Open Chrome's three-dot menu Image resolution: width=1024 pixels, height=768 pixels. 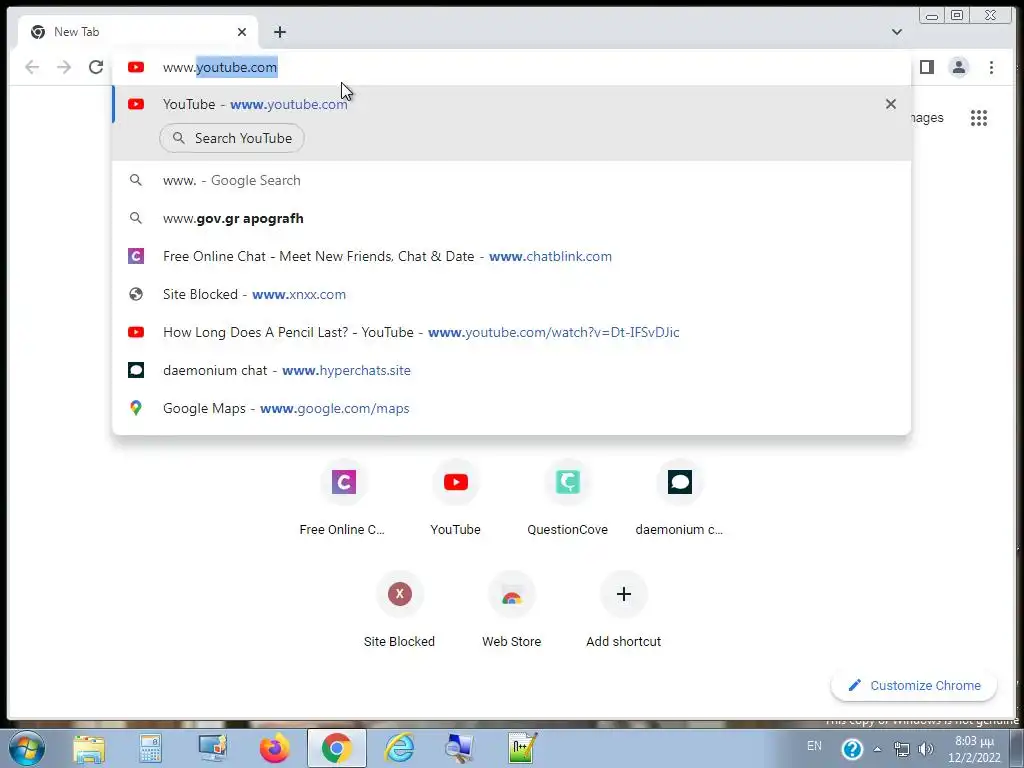(x=991, y=67)
